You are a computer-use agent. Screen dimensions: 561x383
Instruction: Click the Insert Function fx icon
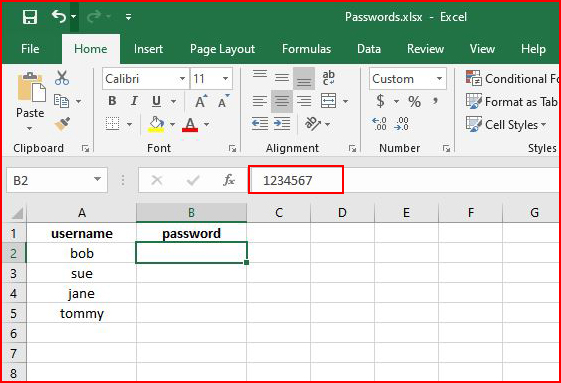(x=229, y=180)
